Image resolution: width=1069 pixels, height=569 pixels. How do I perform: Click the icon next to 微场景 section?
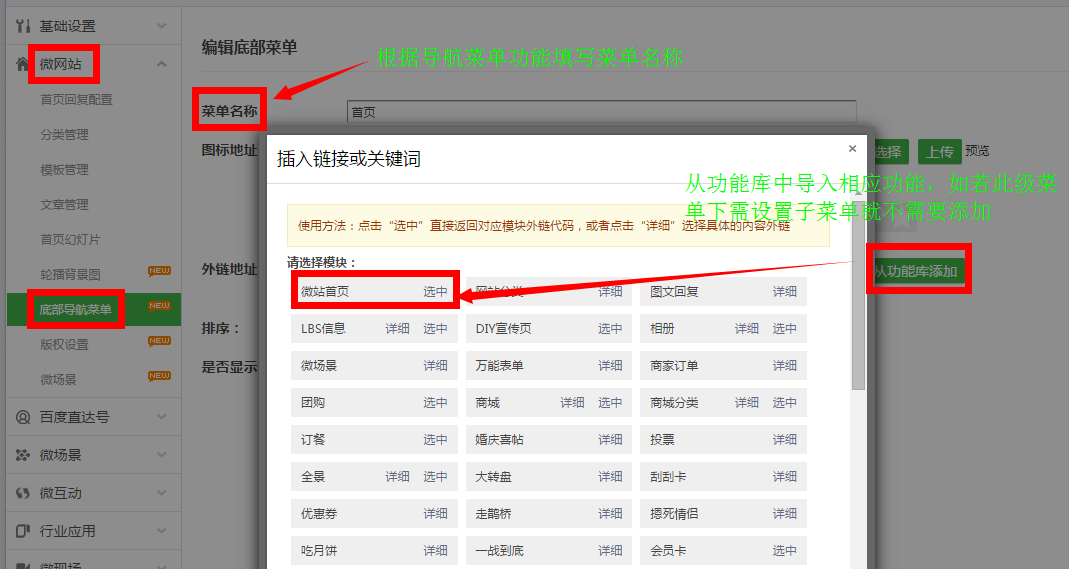coord(23,455)
